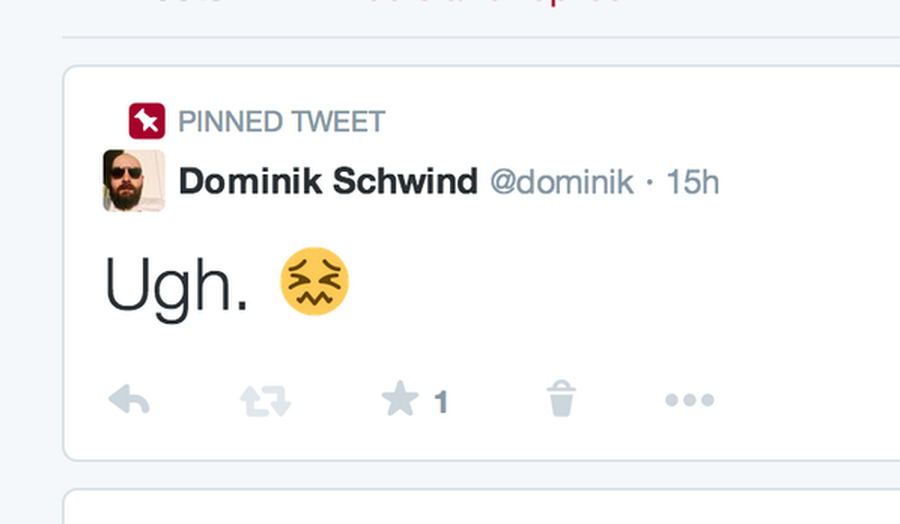Open the tweet permalink via 15h timestamp

point(692,182)
